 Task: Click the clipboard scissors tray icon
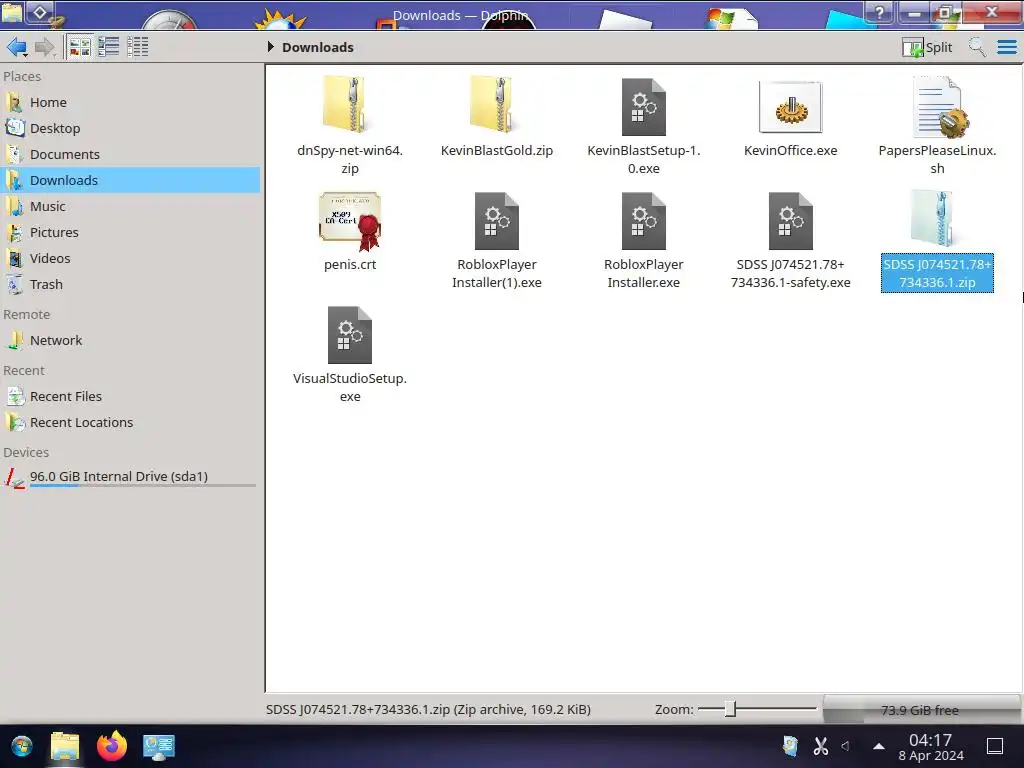point(821,746)
